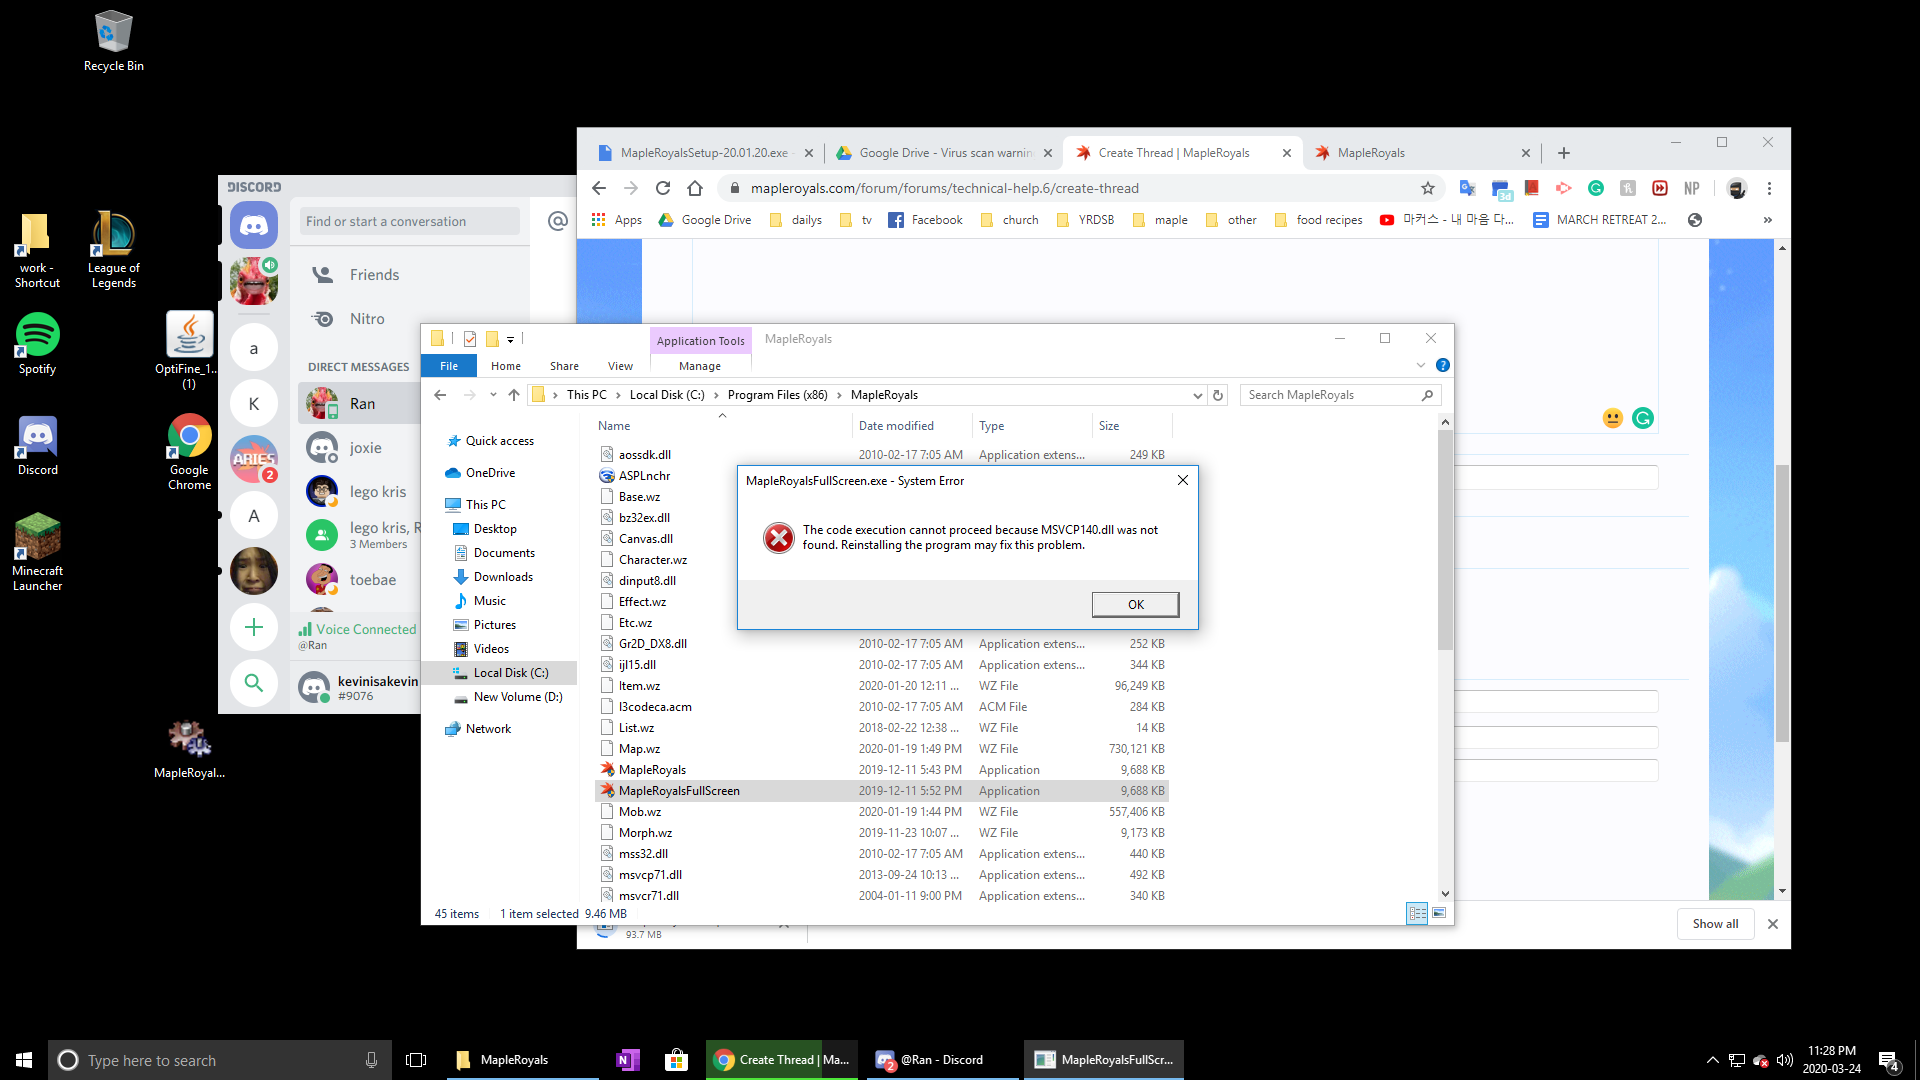Select New Volume (D:) in navigation pane

coord(517,697)
